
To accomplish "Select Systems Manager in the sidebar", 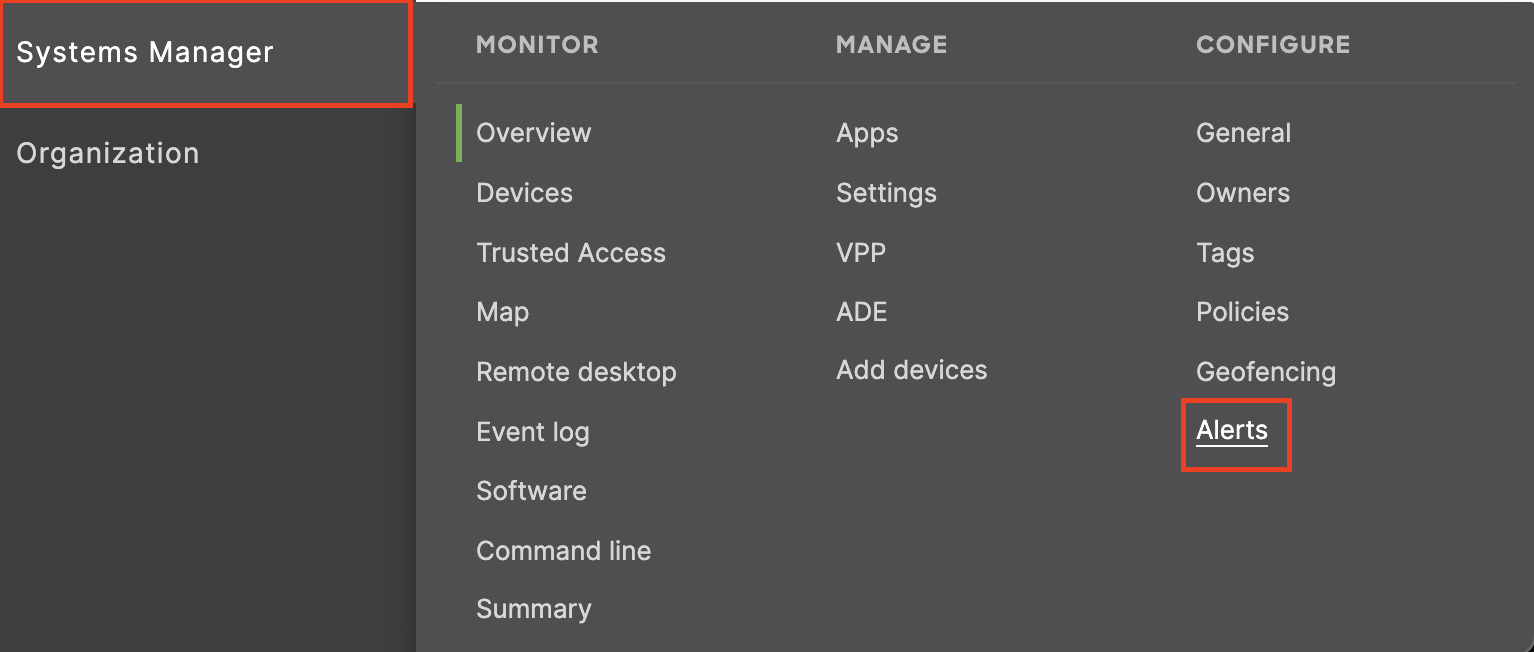I will click(145, 53).
